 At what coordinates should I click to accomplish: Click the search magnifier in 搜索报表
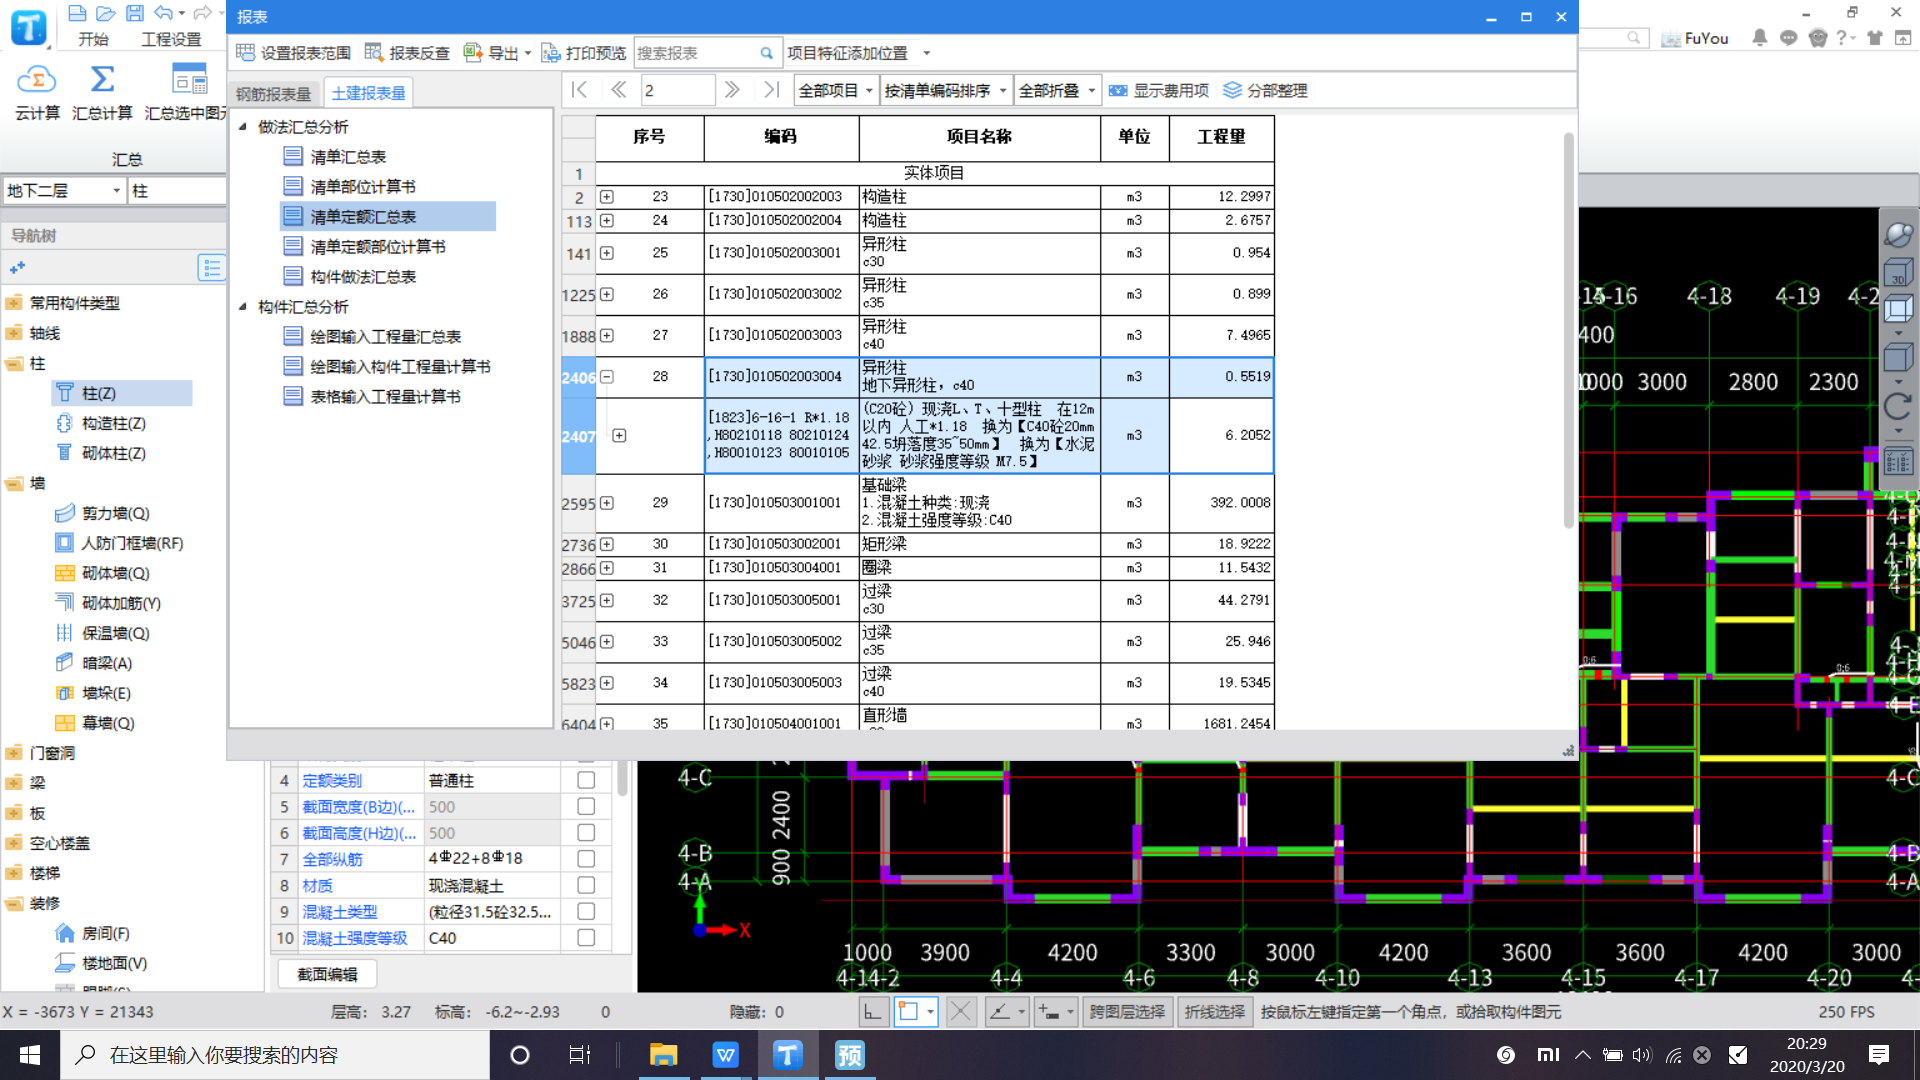766,53
